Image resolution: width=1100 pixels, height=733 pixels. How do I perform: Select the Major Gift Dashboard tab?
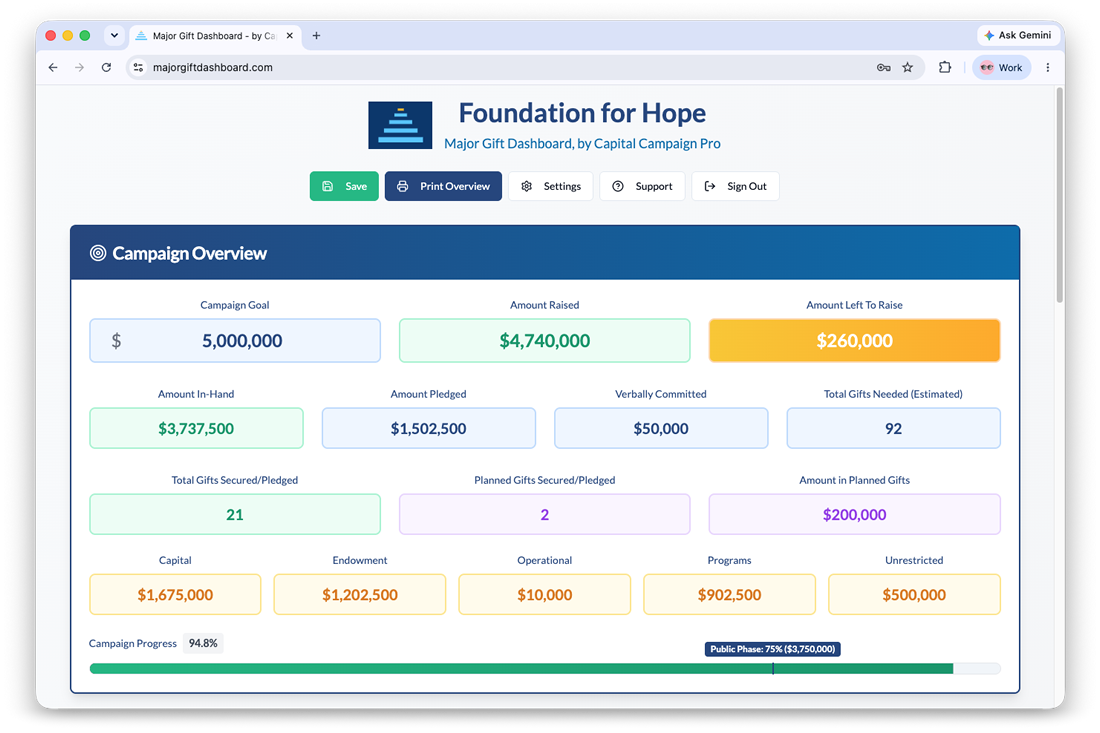click(215, 36)
